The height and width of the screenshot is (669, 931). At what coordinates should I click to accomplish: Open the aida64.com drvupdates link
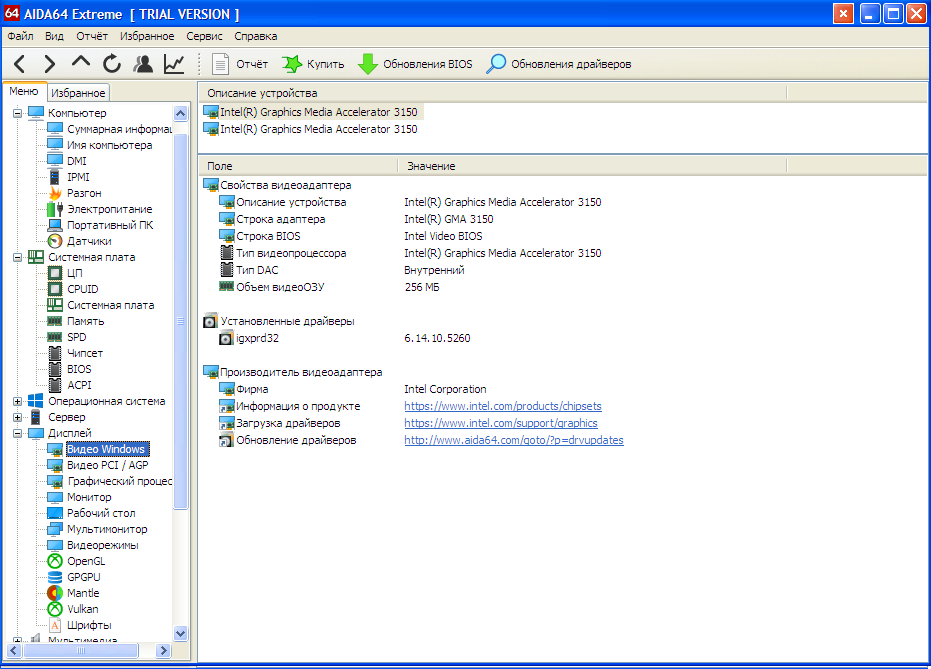point(514,440)
